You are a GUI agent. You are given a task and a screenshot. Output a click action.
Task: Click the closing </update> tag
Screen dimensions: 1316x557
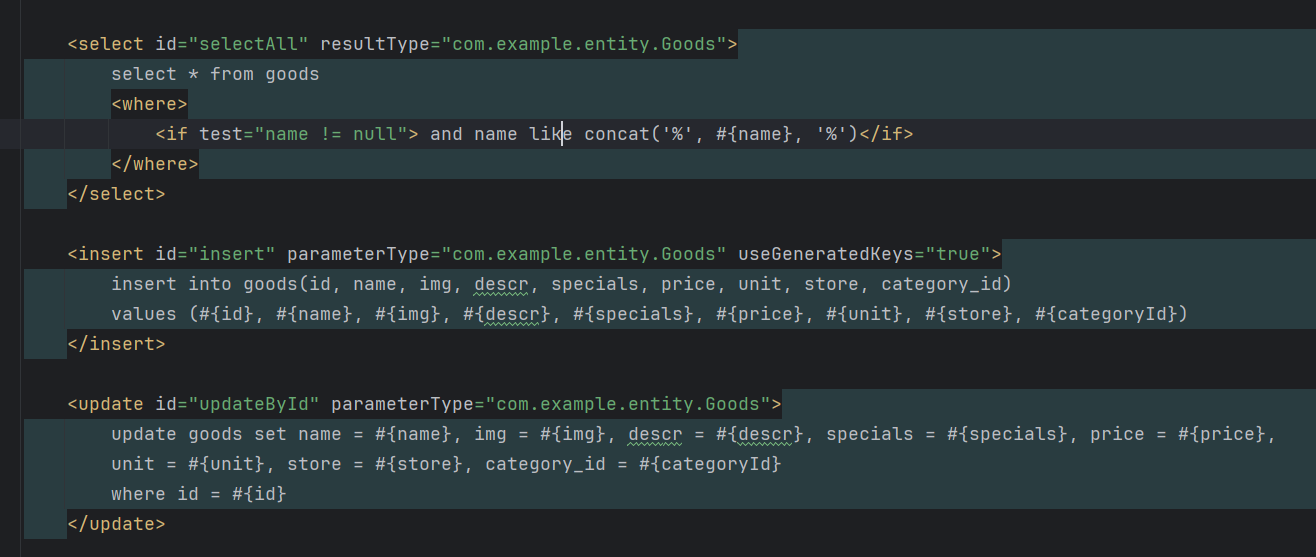(116, 524)
